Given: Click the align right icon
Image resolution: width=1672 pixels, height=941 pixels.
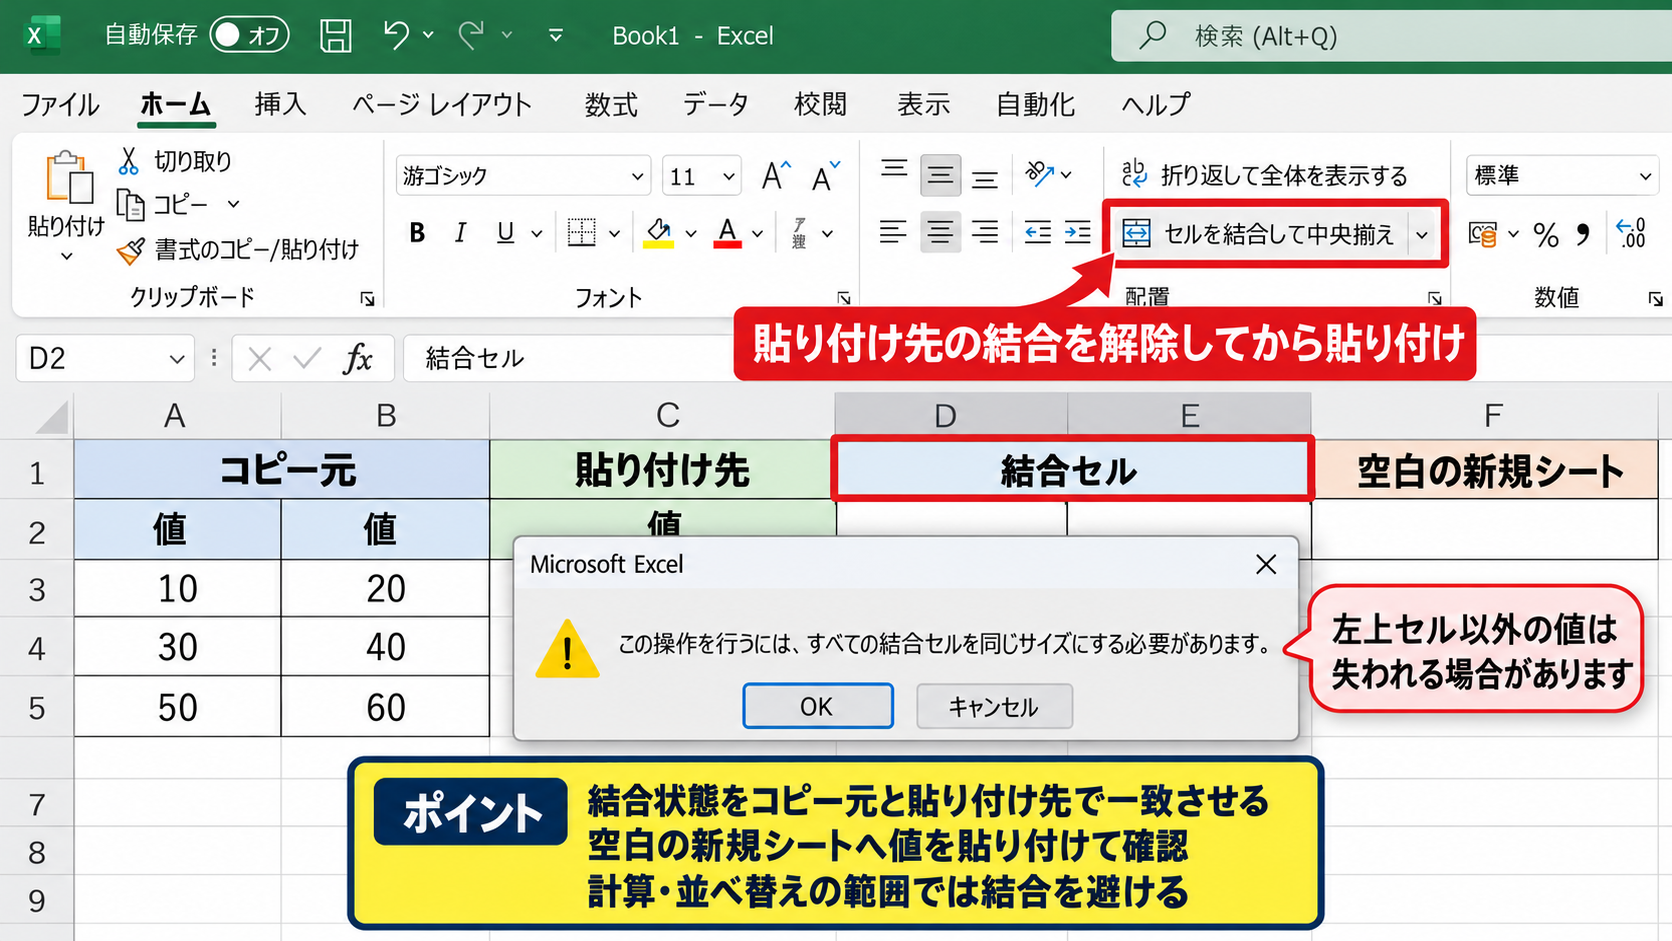Looking at the screenshot, I should tap(985, 233).
